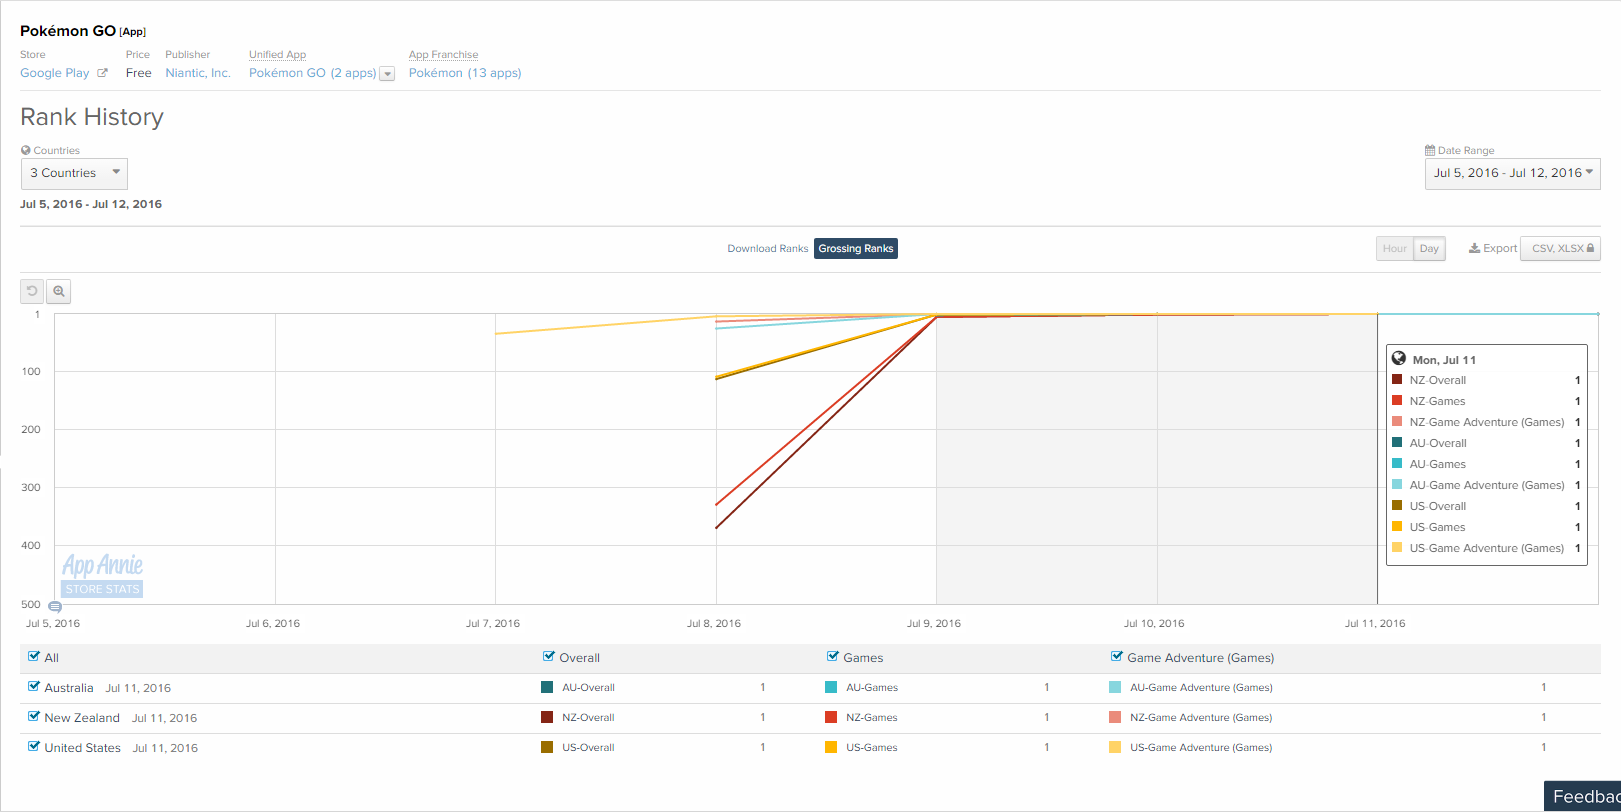This screenshot has width=1621, height=812.
Task: Click the NZ-Overall color swatch in legend table
Action: point(547,717)
